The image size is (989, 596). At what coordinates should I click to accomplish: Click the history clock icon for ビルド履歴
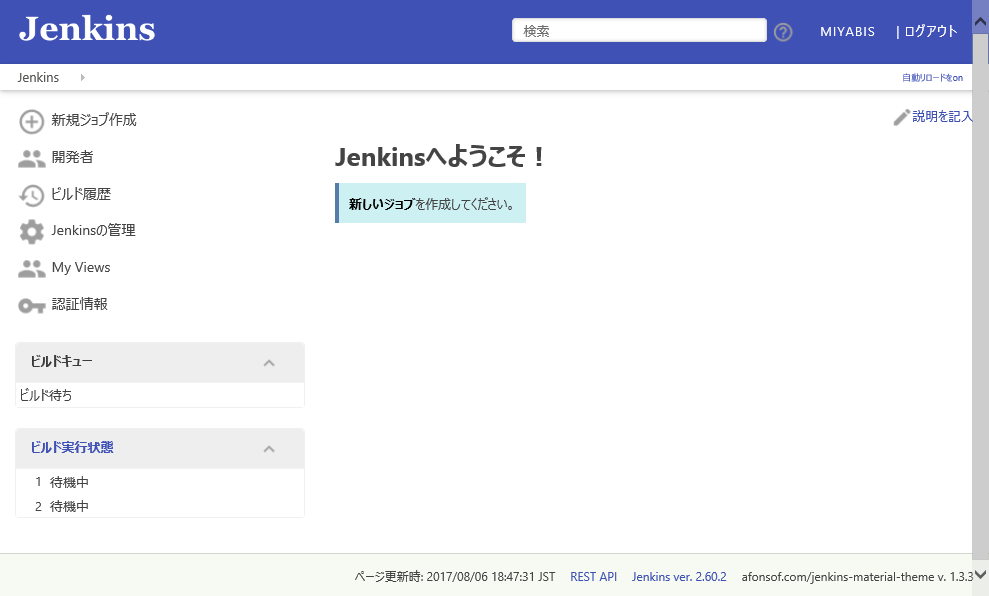tap(32, 196)
